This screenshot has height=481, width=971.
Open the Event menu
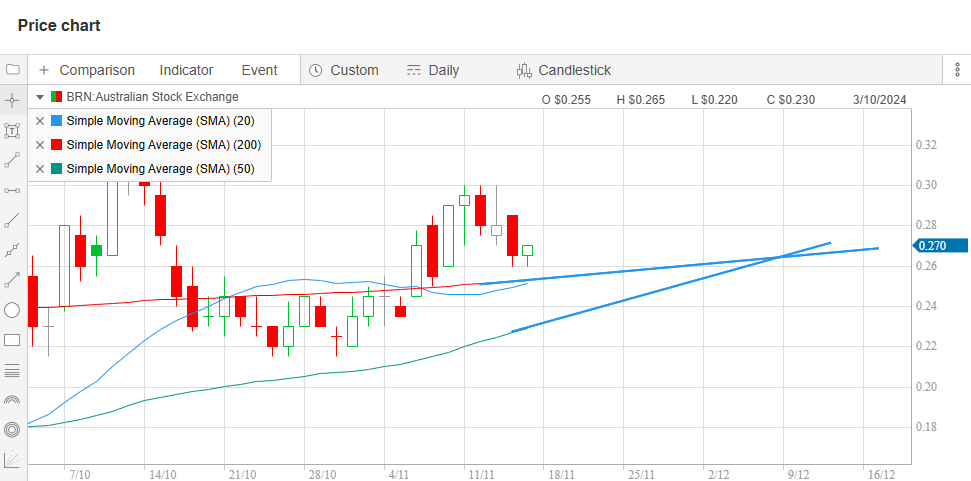[x=259, y=70]
